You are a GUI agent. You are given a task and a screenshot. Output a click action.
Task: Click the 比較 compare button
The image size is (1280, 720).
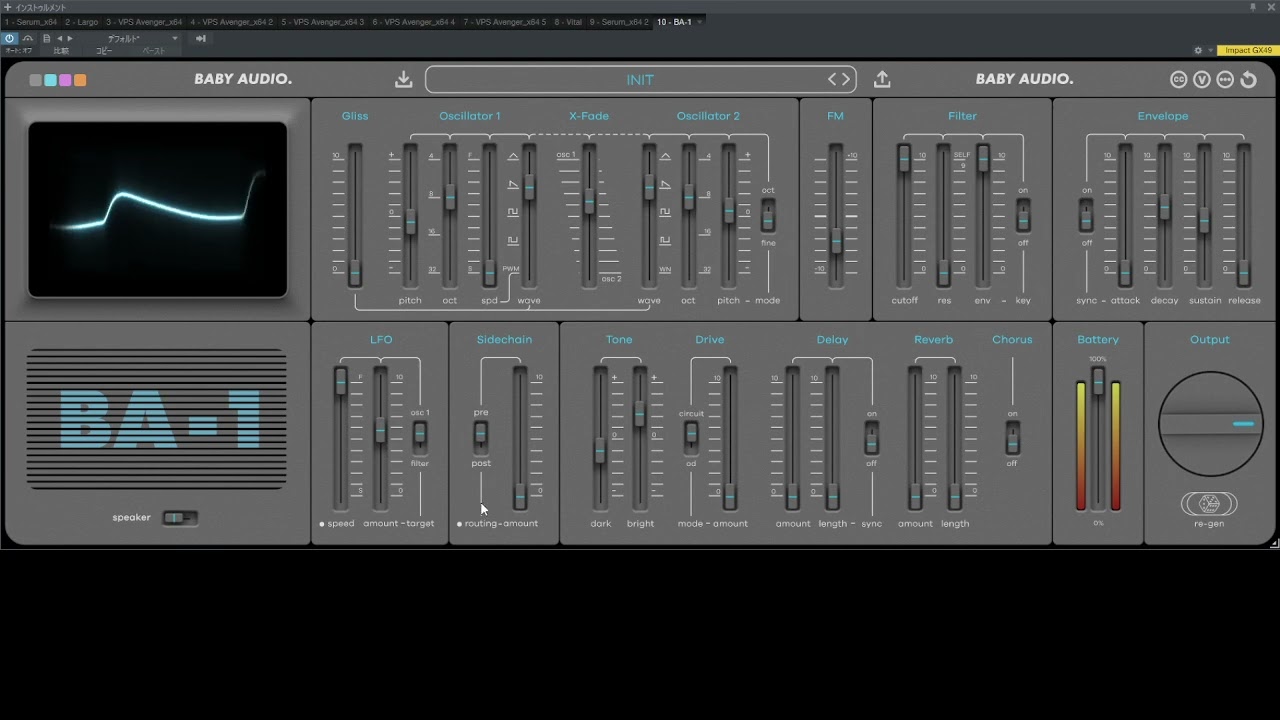(61, 50)
